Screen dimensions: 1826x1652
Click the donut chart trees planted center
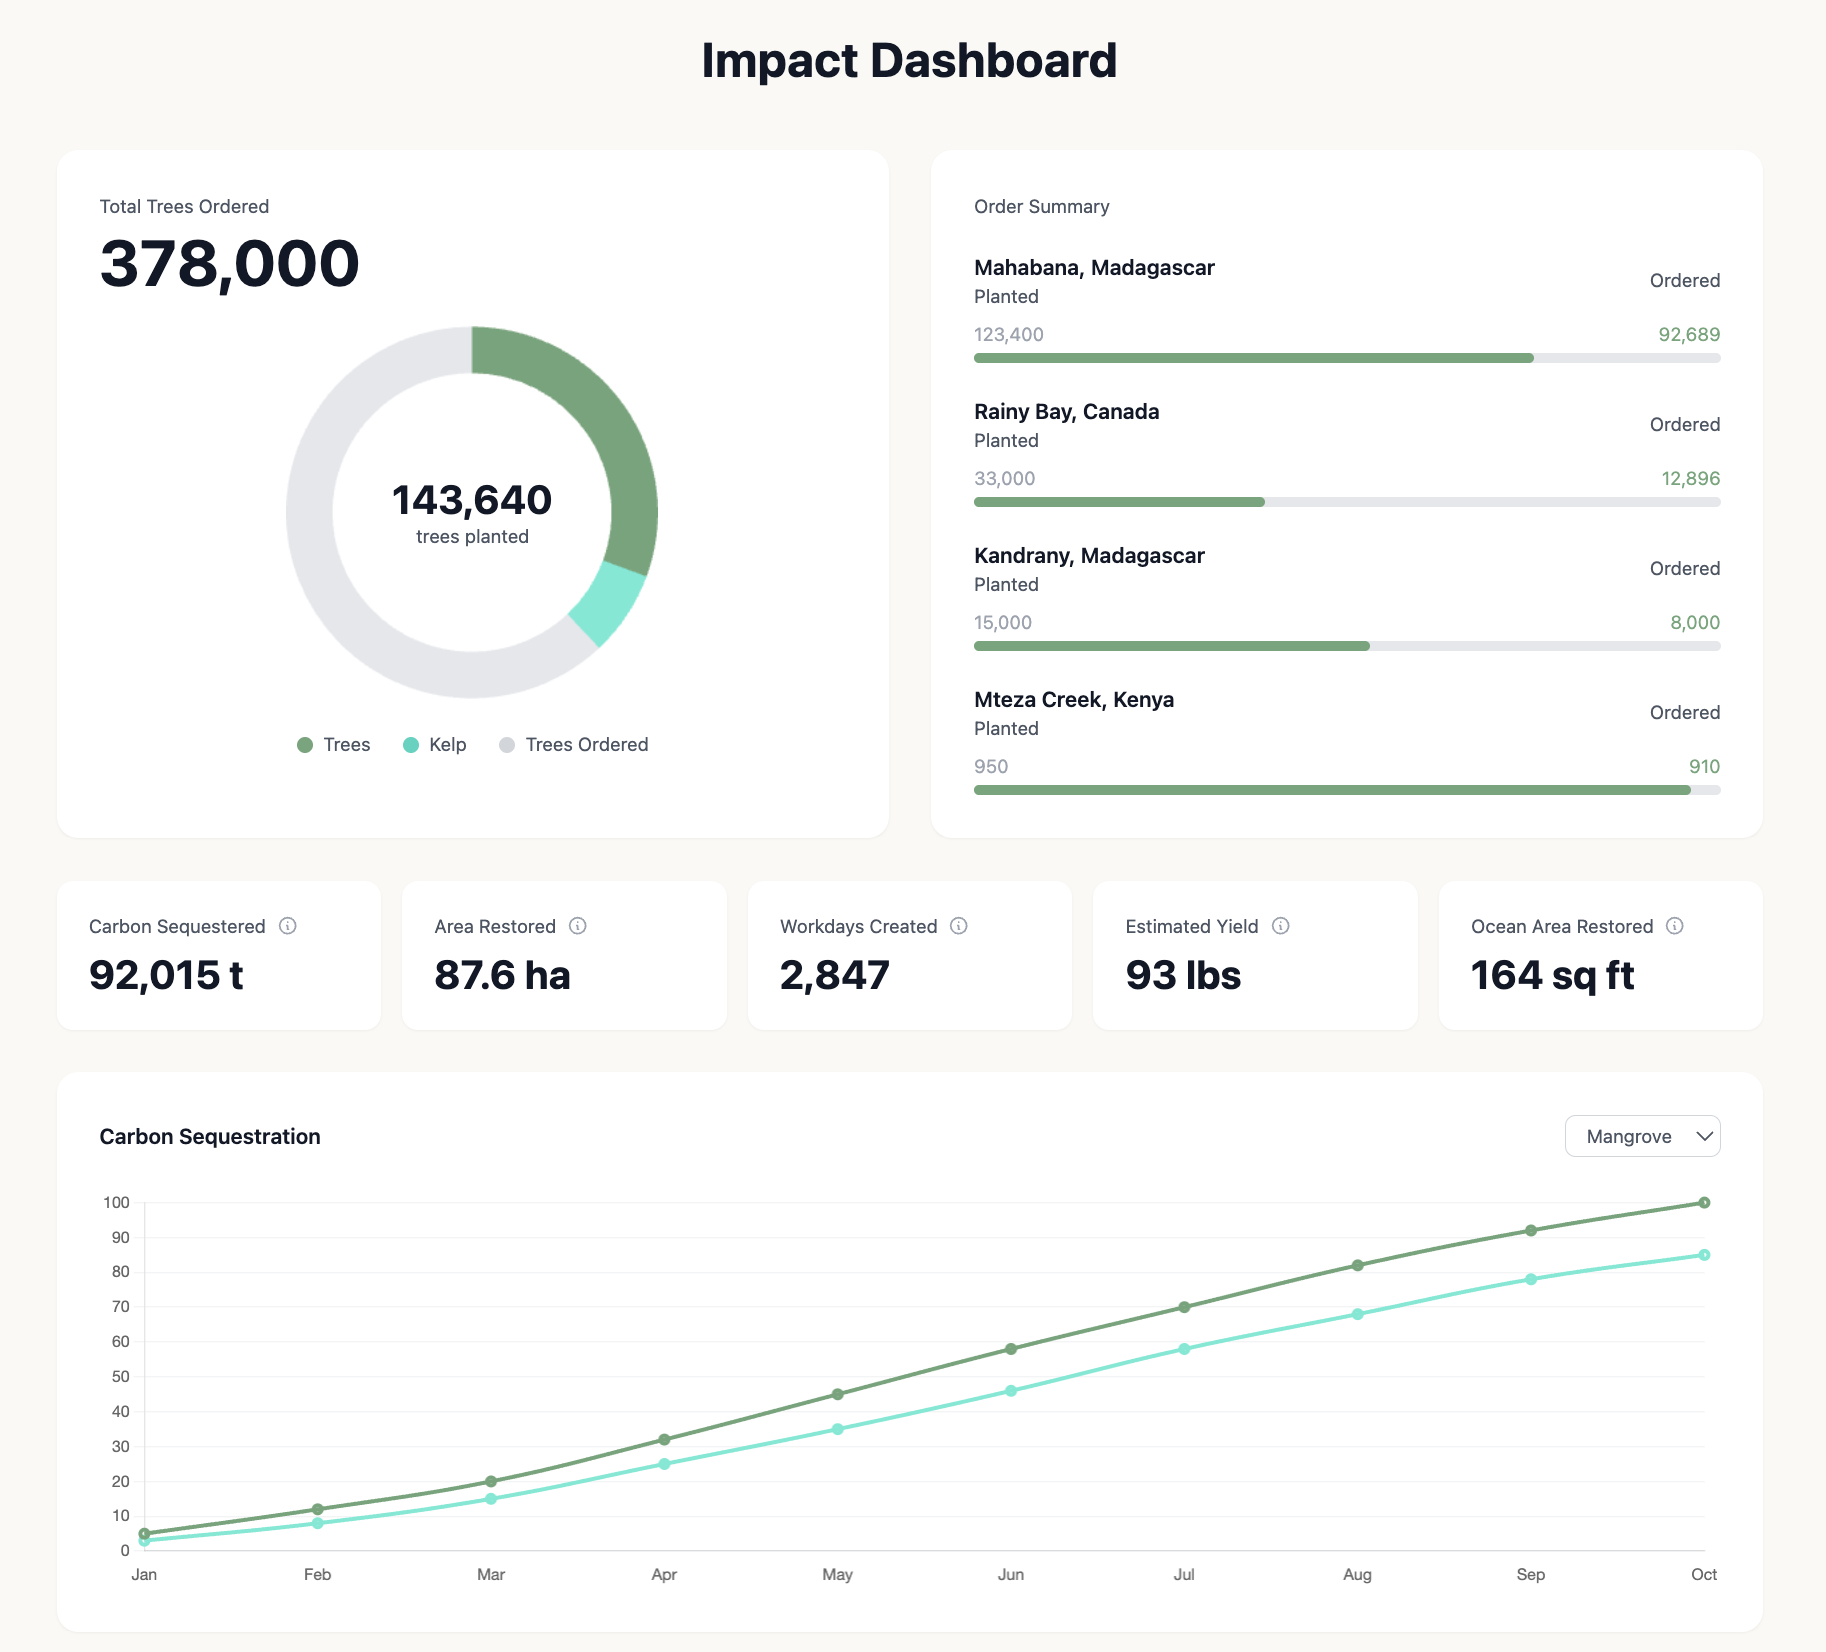(471, 510)
